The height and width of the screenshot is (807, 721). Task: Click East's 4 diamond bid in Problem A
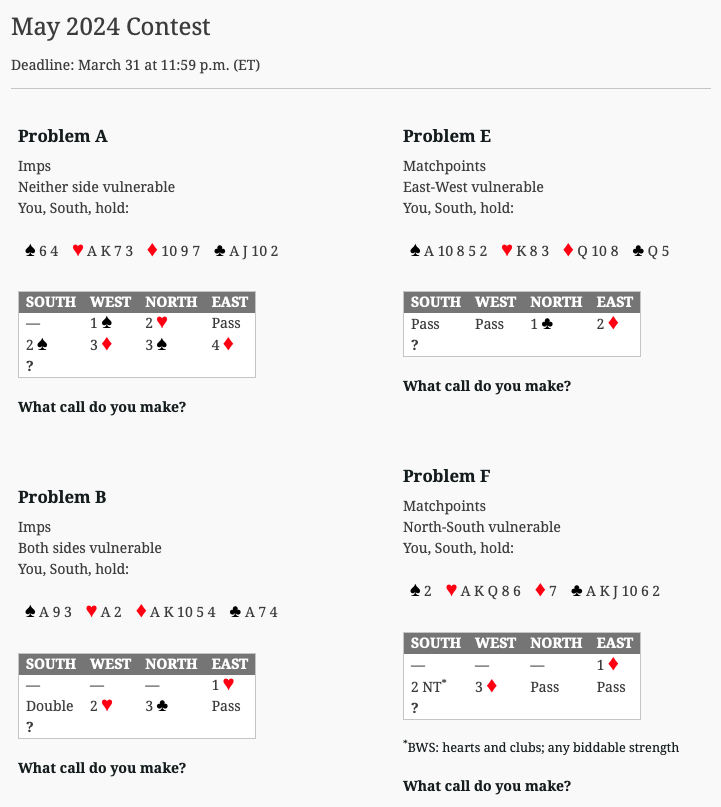222,344
